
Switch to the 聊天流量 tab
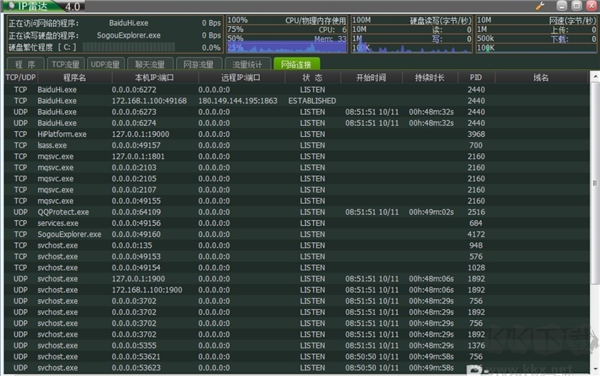click(150, 64)
